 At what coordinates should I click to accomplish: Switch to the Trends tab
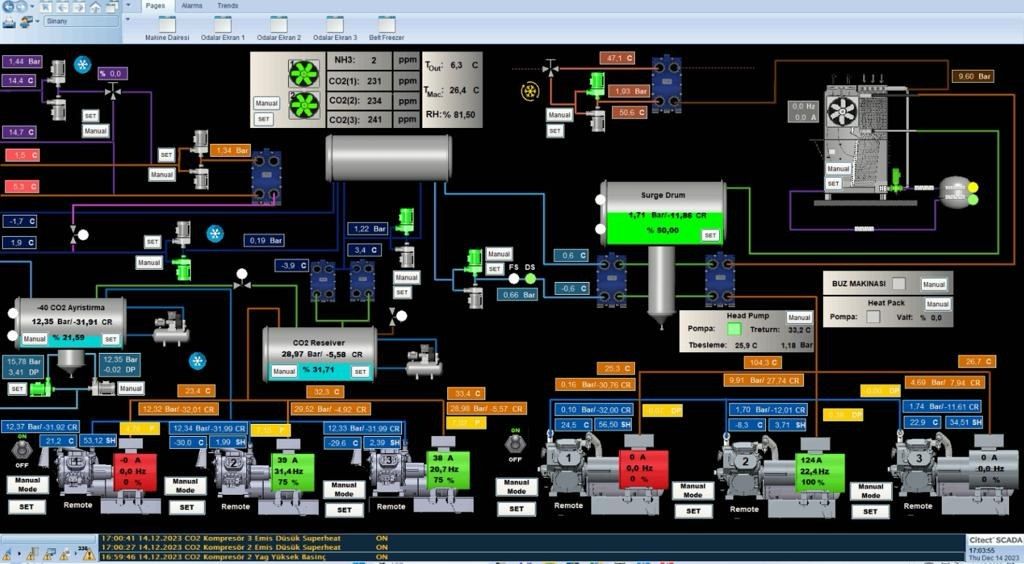click(228, 6)
